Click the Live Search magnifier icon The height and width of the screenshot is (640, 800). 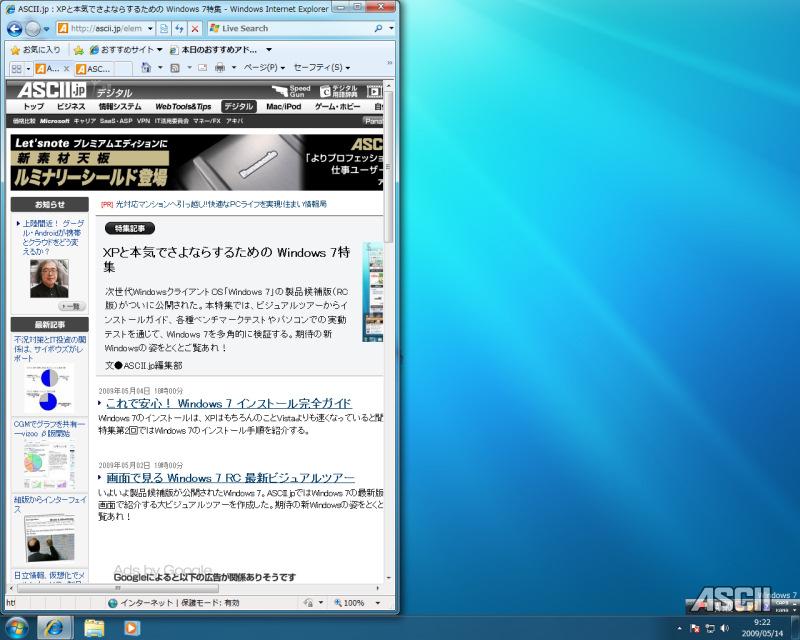click(378, 29)
